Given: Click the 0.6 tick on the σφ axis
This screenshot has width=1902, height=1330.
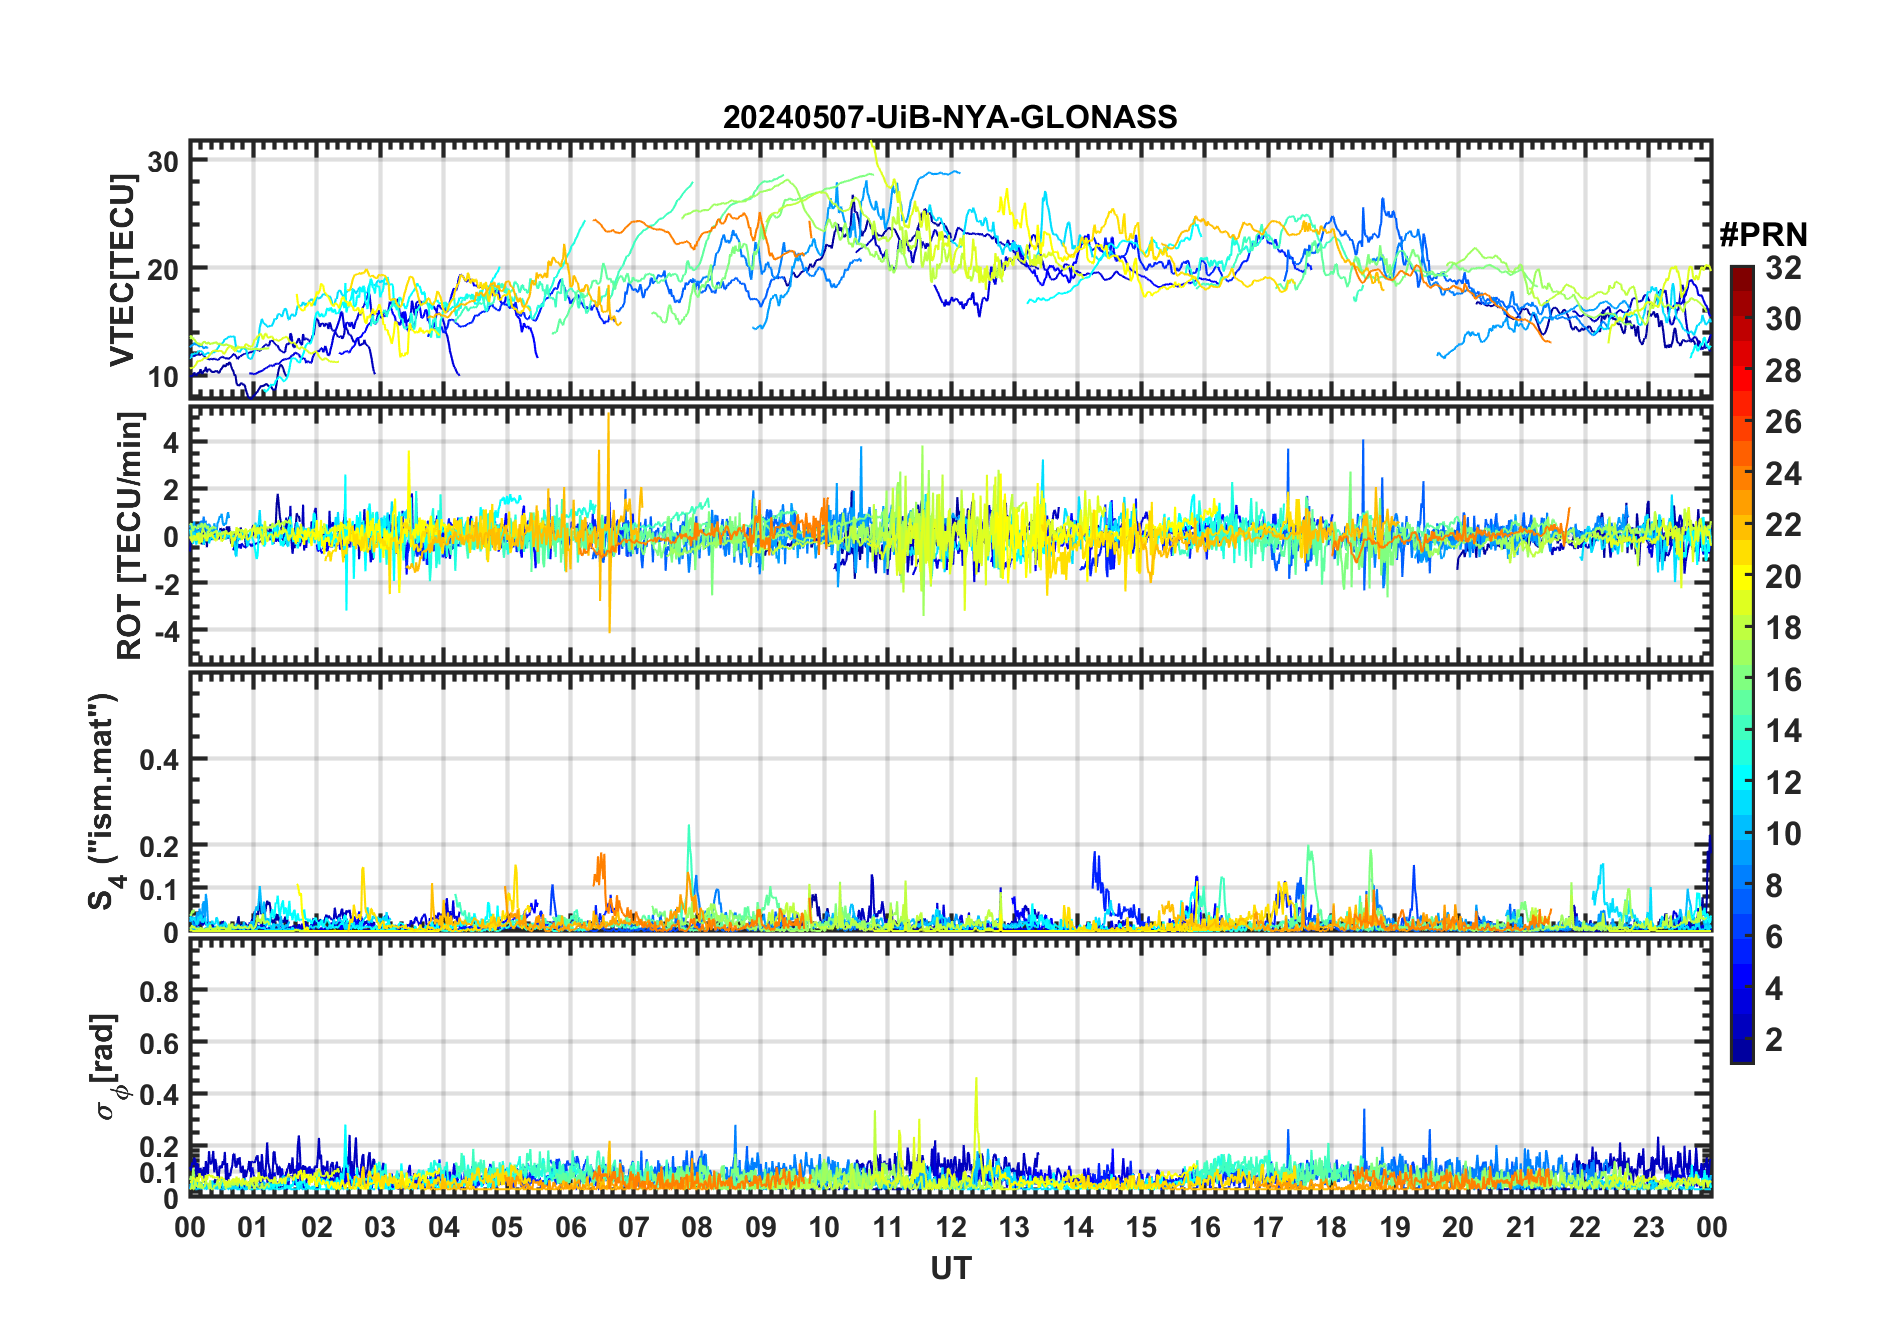Looking at the screenshot, I should [160, 1043].
